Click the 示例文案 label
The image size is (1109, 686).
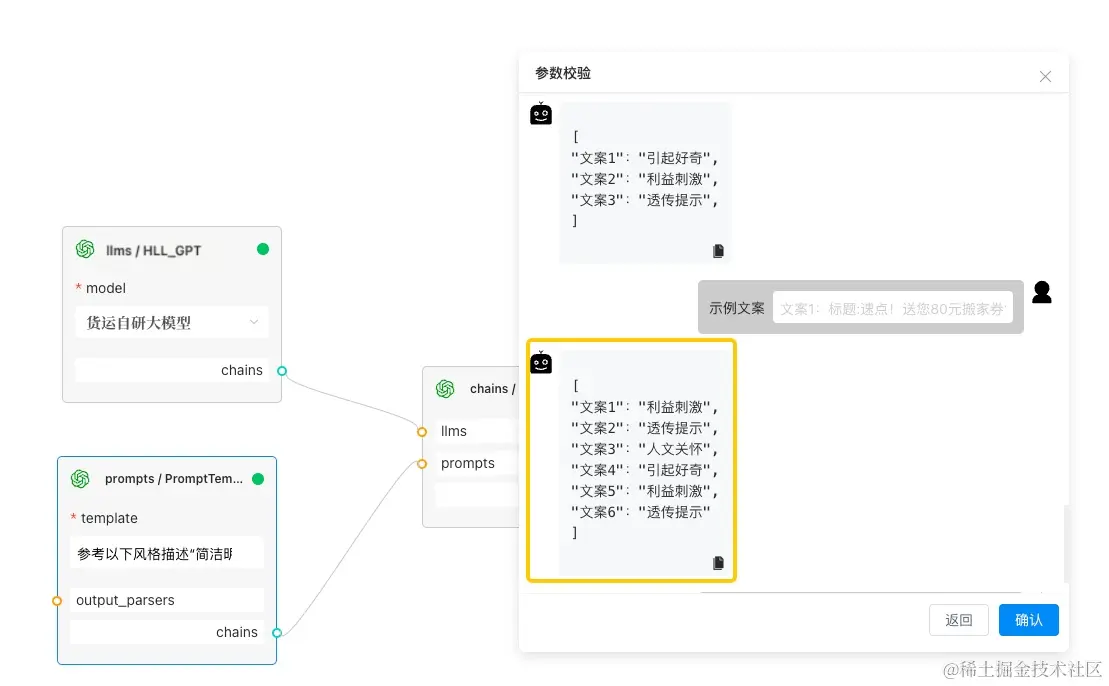pos(737,308)
